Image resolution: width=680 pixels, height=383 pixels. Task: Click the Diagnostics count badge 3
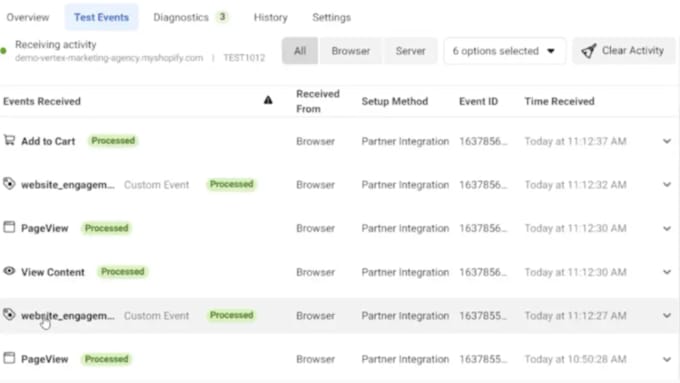[x=222, y=17]
